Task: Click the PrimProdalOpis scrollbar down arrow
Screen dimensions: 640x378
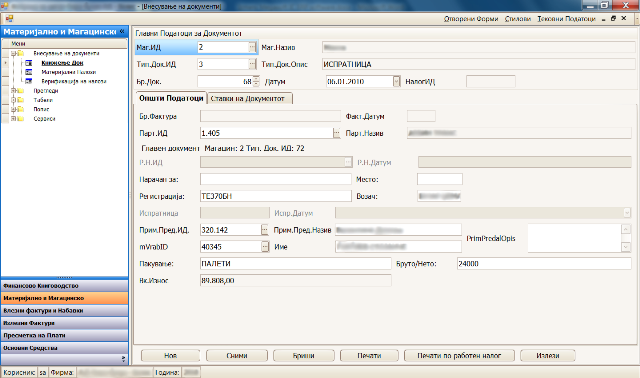Action: pyautogui.click(x=626, y=247)
